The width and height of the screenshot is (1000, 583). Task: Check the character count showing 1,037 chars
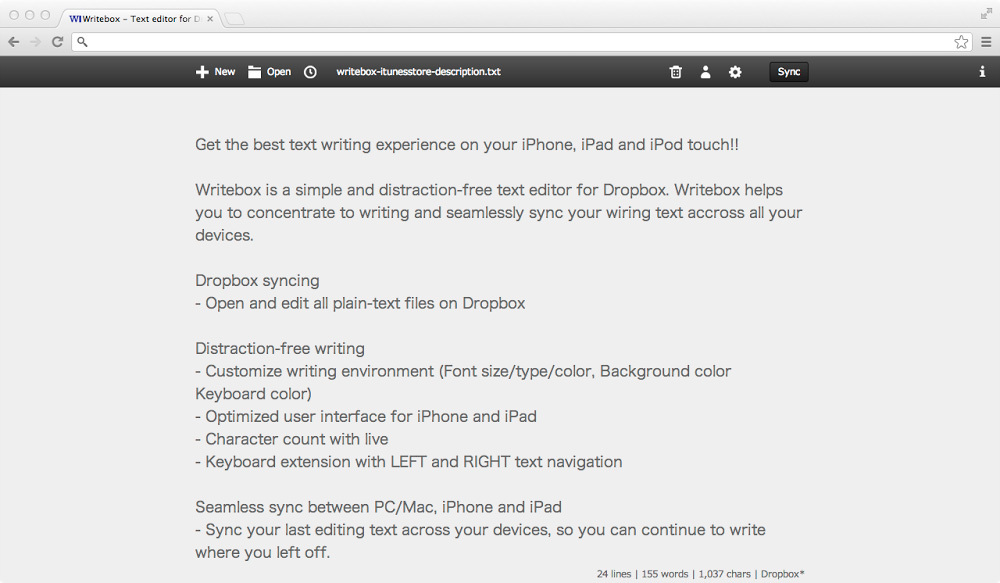click(x=723, y=573)
